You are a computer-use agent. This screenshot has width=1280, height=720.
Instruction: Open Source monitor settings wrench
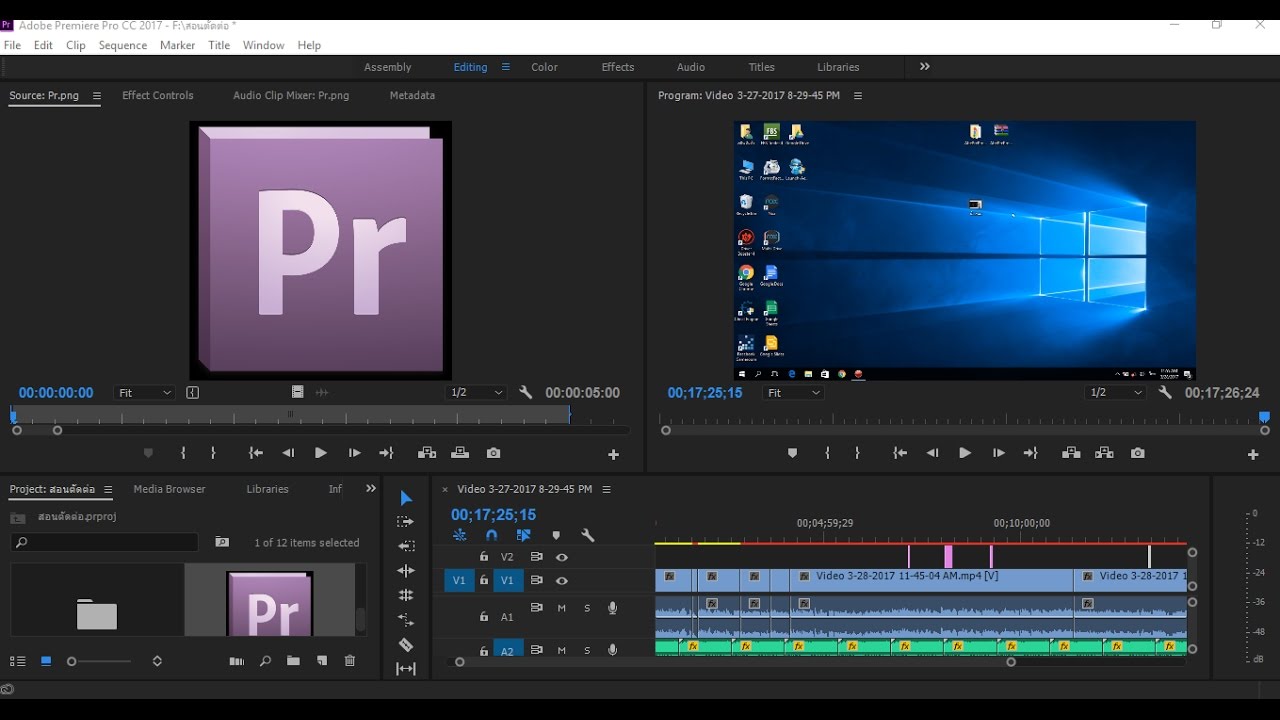click(x=526, y=393)
